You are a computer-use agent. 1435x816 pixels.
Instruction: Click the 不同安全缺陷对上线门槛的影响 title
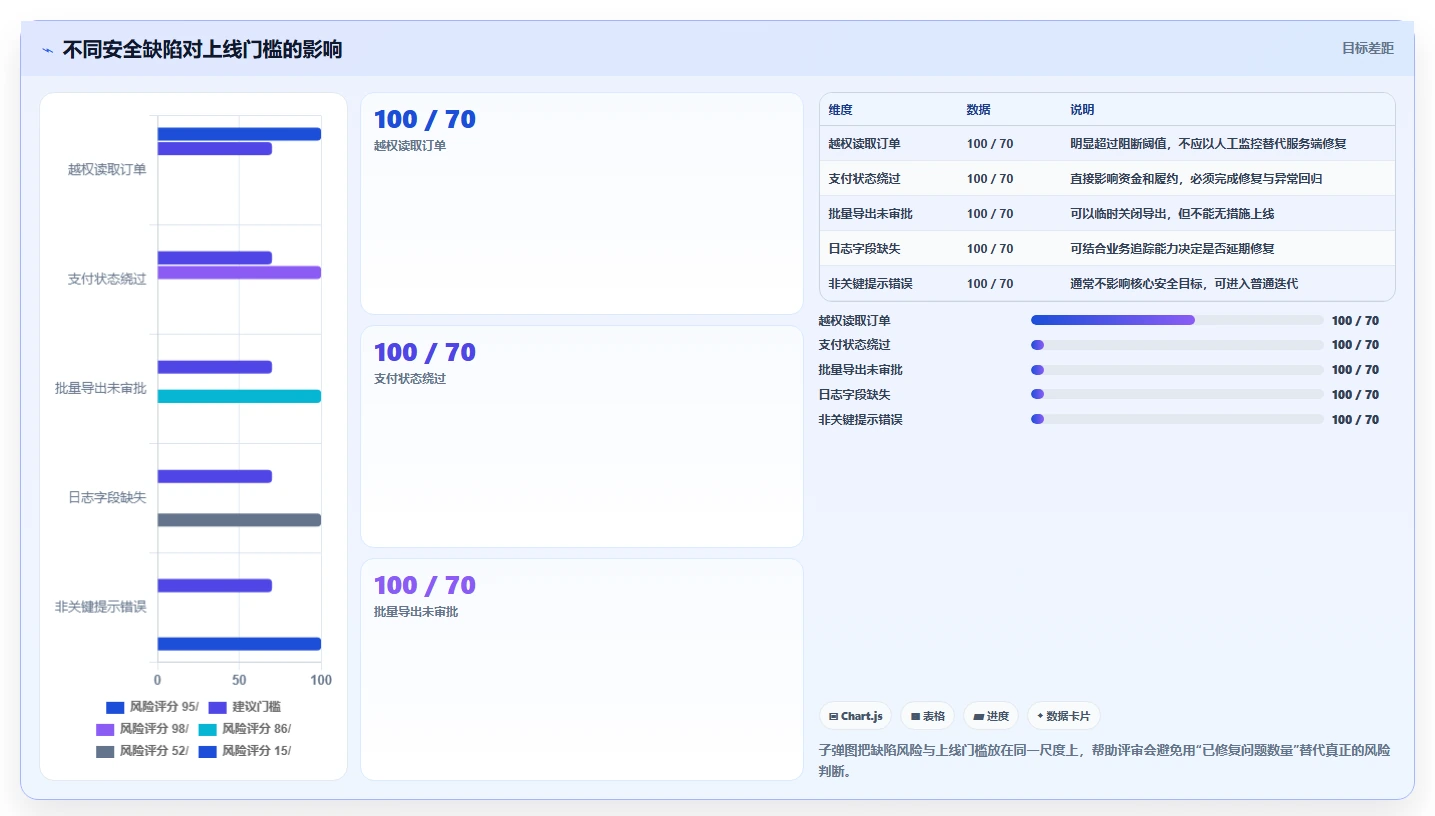pyautogui.click(x=202, y=49)
